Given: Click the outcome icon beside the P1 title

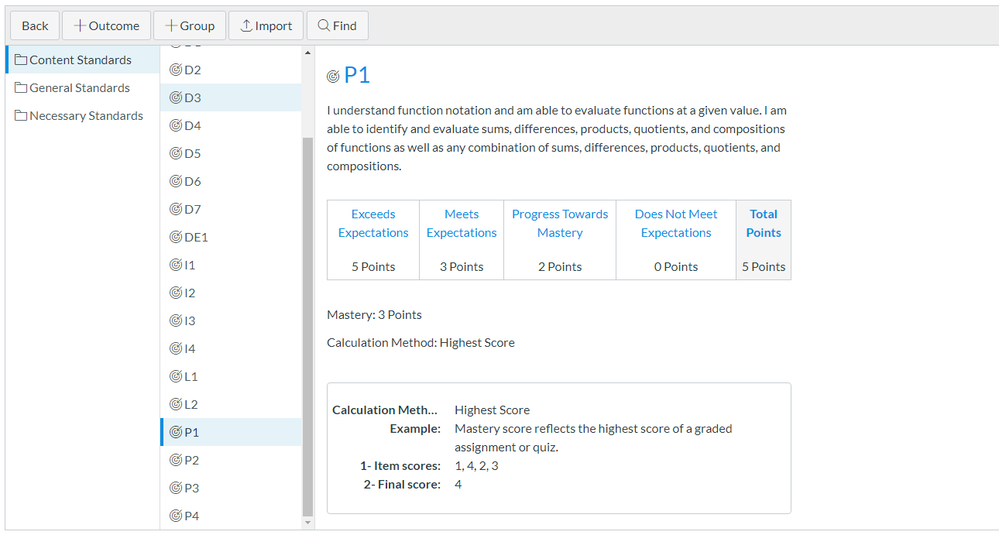Looking at the screenshot, I should point(333,77).
